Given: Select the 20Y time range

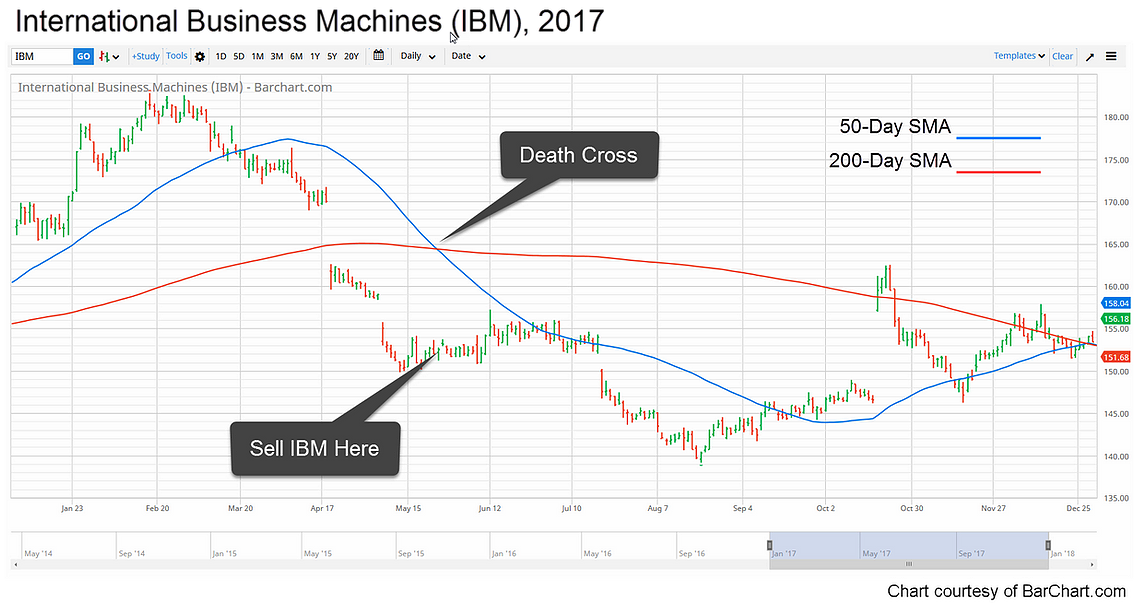Looking at the screenshot, I should pos(351,56).
